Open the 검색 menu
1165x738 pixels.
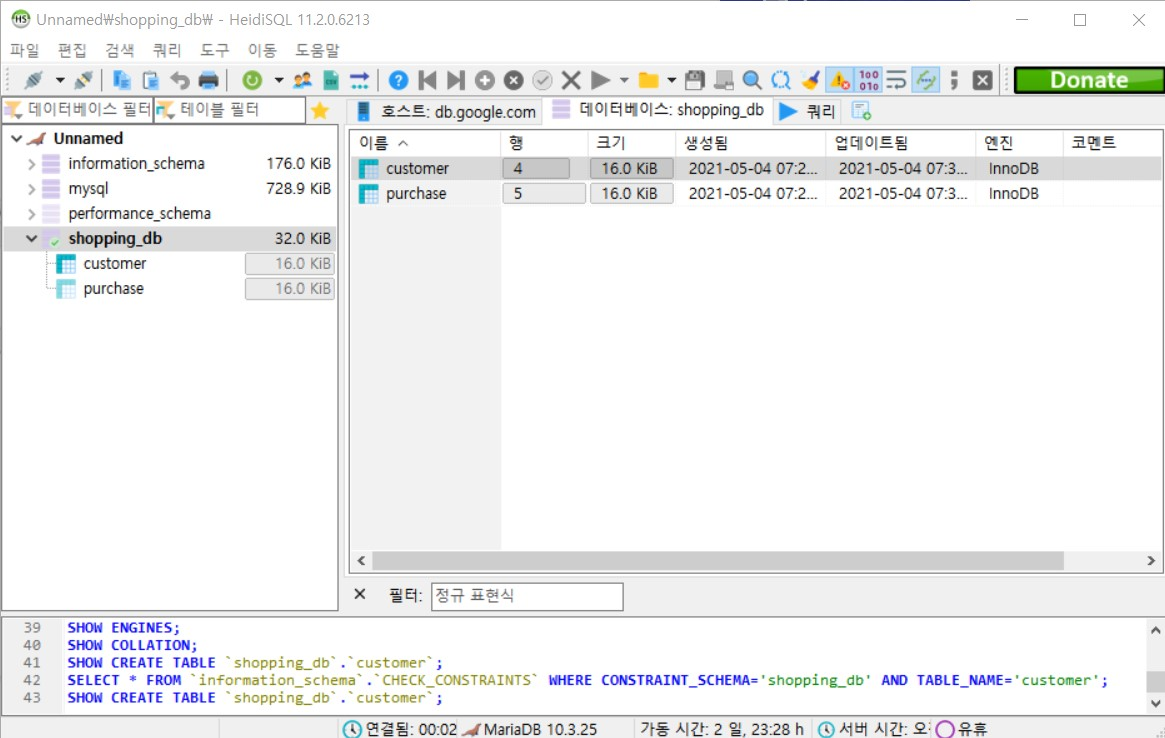(x=120, y=50)
